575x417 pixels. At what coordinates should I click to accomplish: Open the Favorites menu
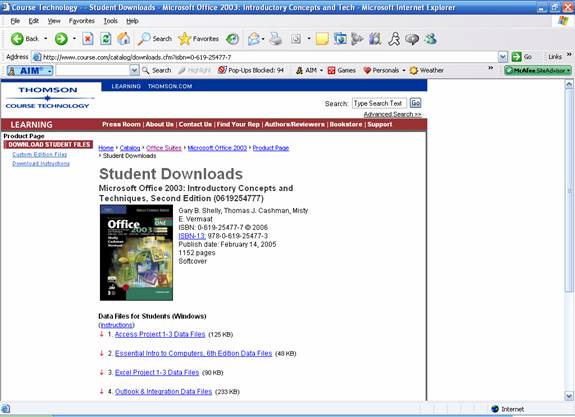(81, 21)
